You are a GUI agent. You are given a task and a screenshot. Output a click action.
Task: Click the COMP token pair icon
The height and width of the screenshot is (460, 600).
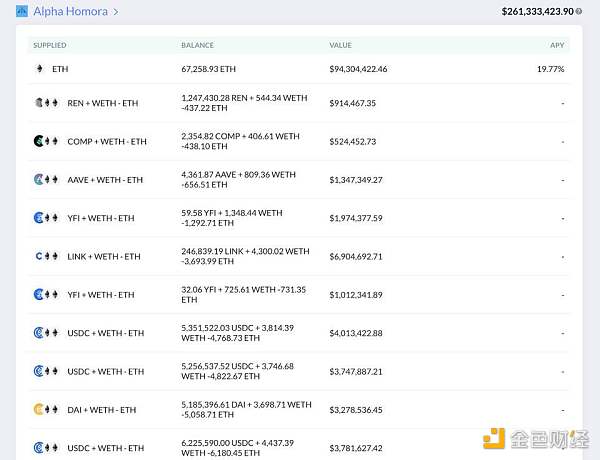pos(41,141)
